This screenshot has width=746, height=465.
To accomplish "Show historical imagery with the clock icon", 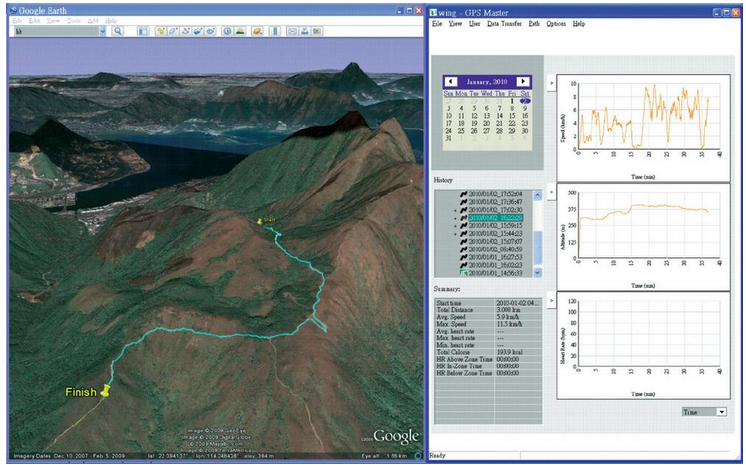I will point(227,31).
